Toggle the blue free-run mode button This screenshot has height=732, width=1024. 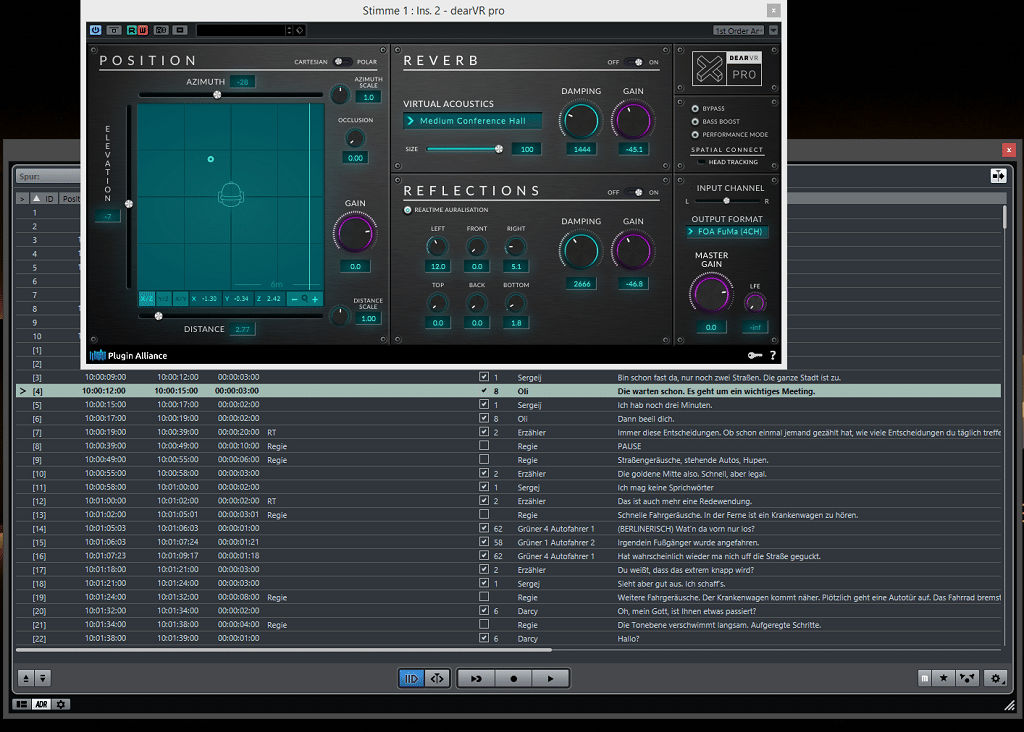click(411, 678)
